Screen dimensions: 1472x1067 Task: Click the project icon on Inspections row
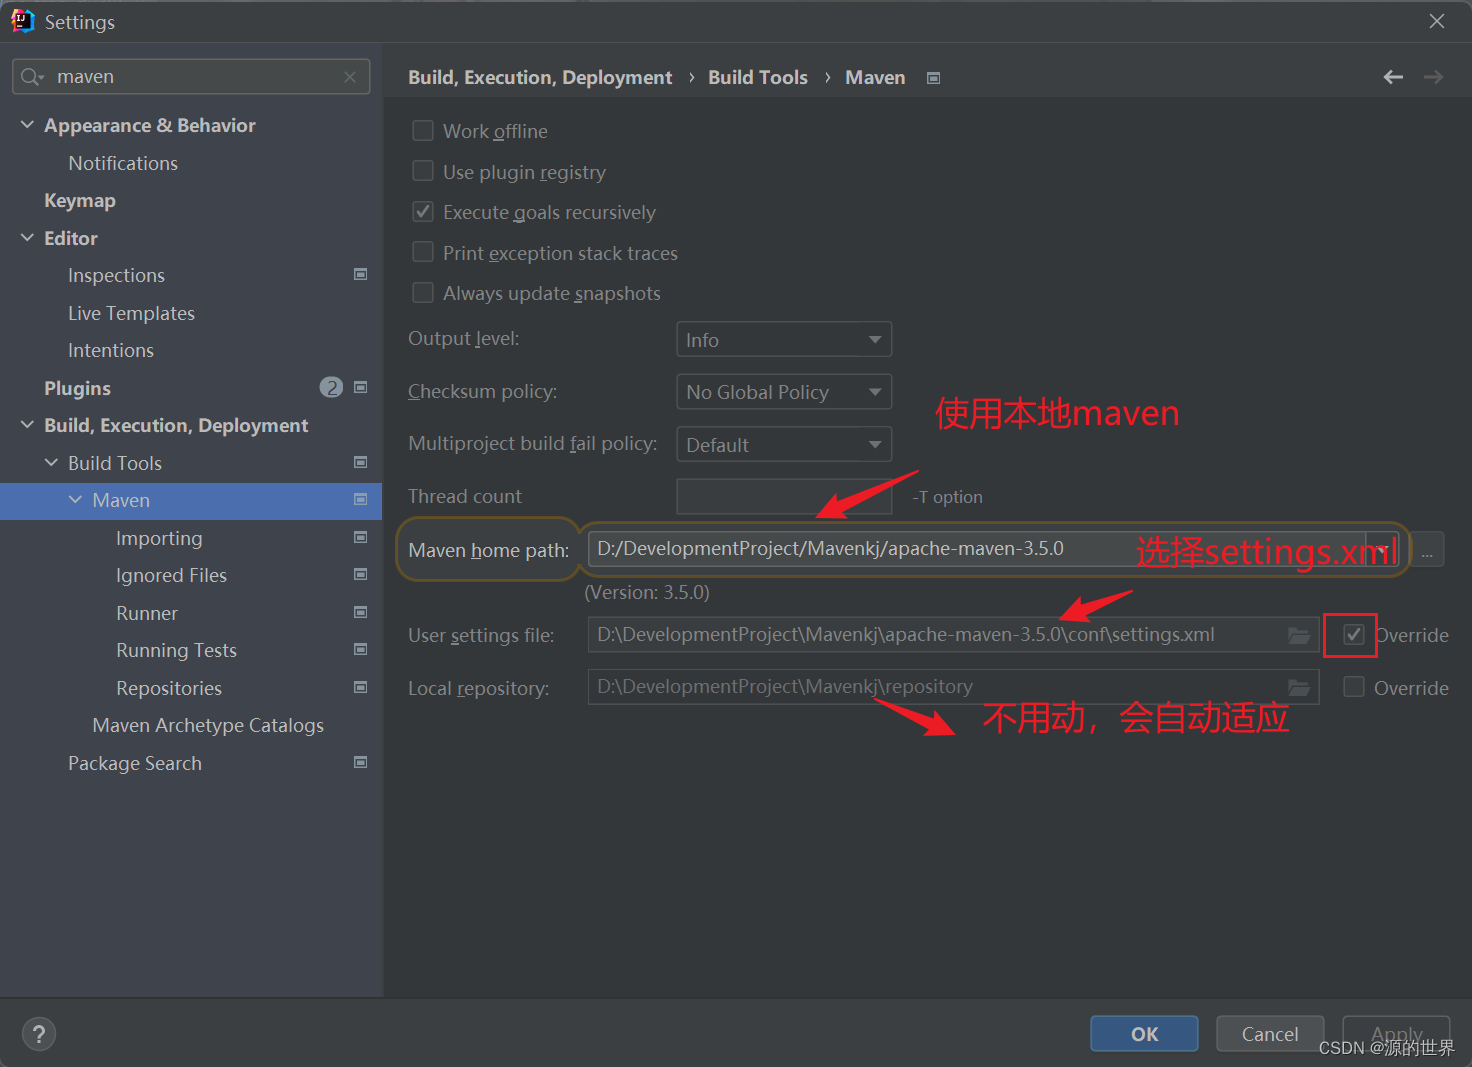click(x=361, y=274)
